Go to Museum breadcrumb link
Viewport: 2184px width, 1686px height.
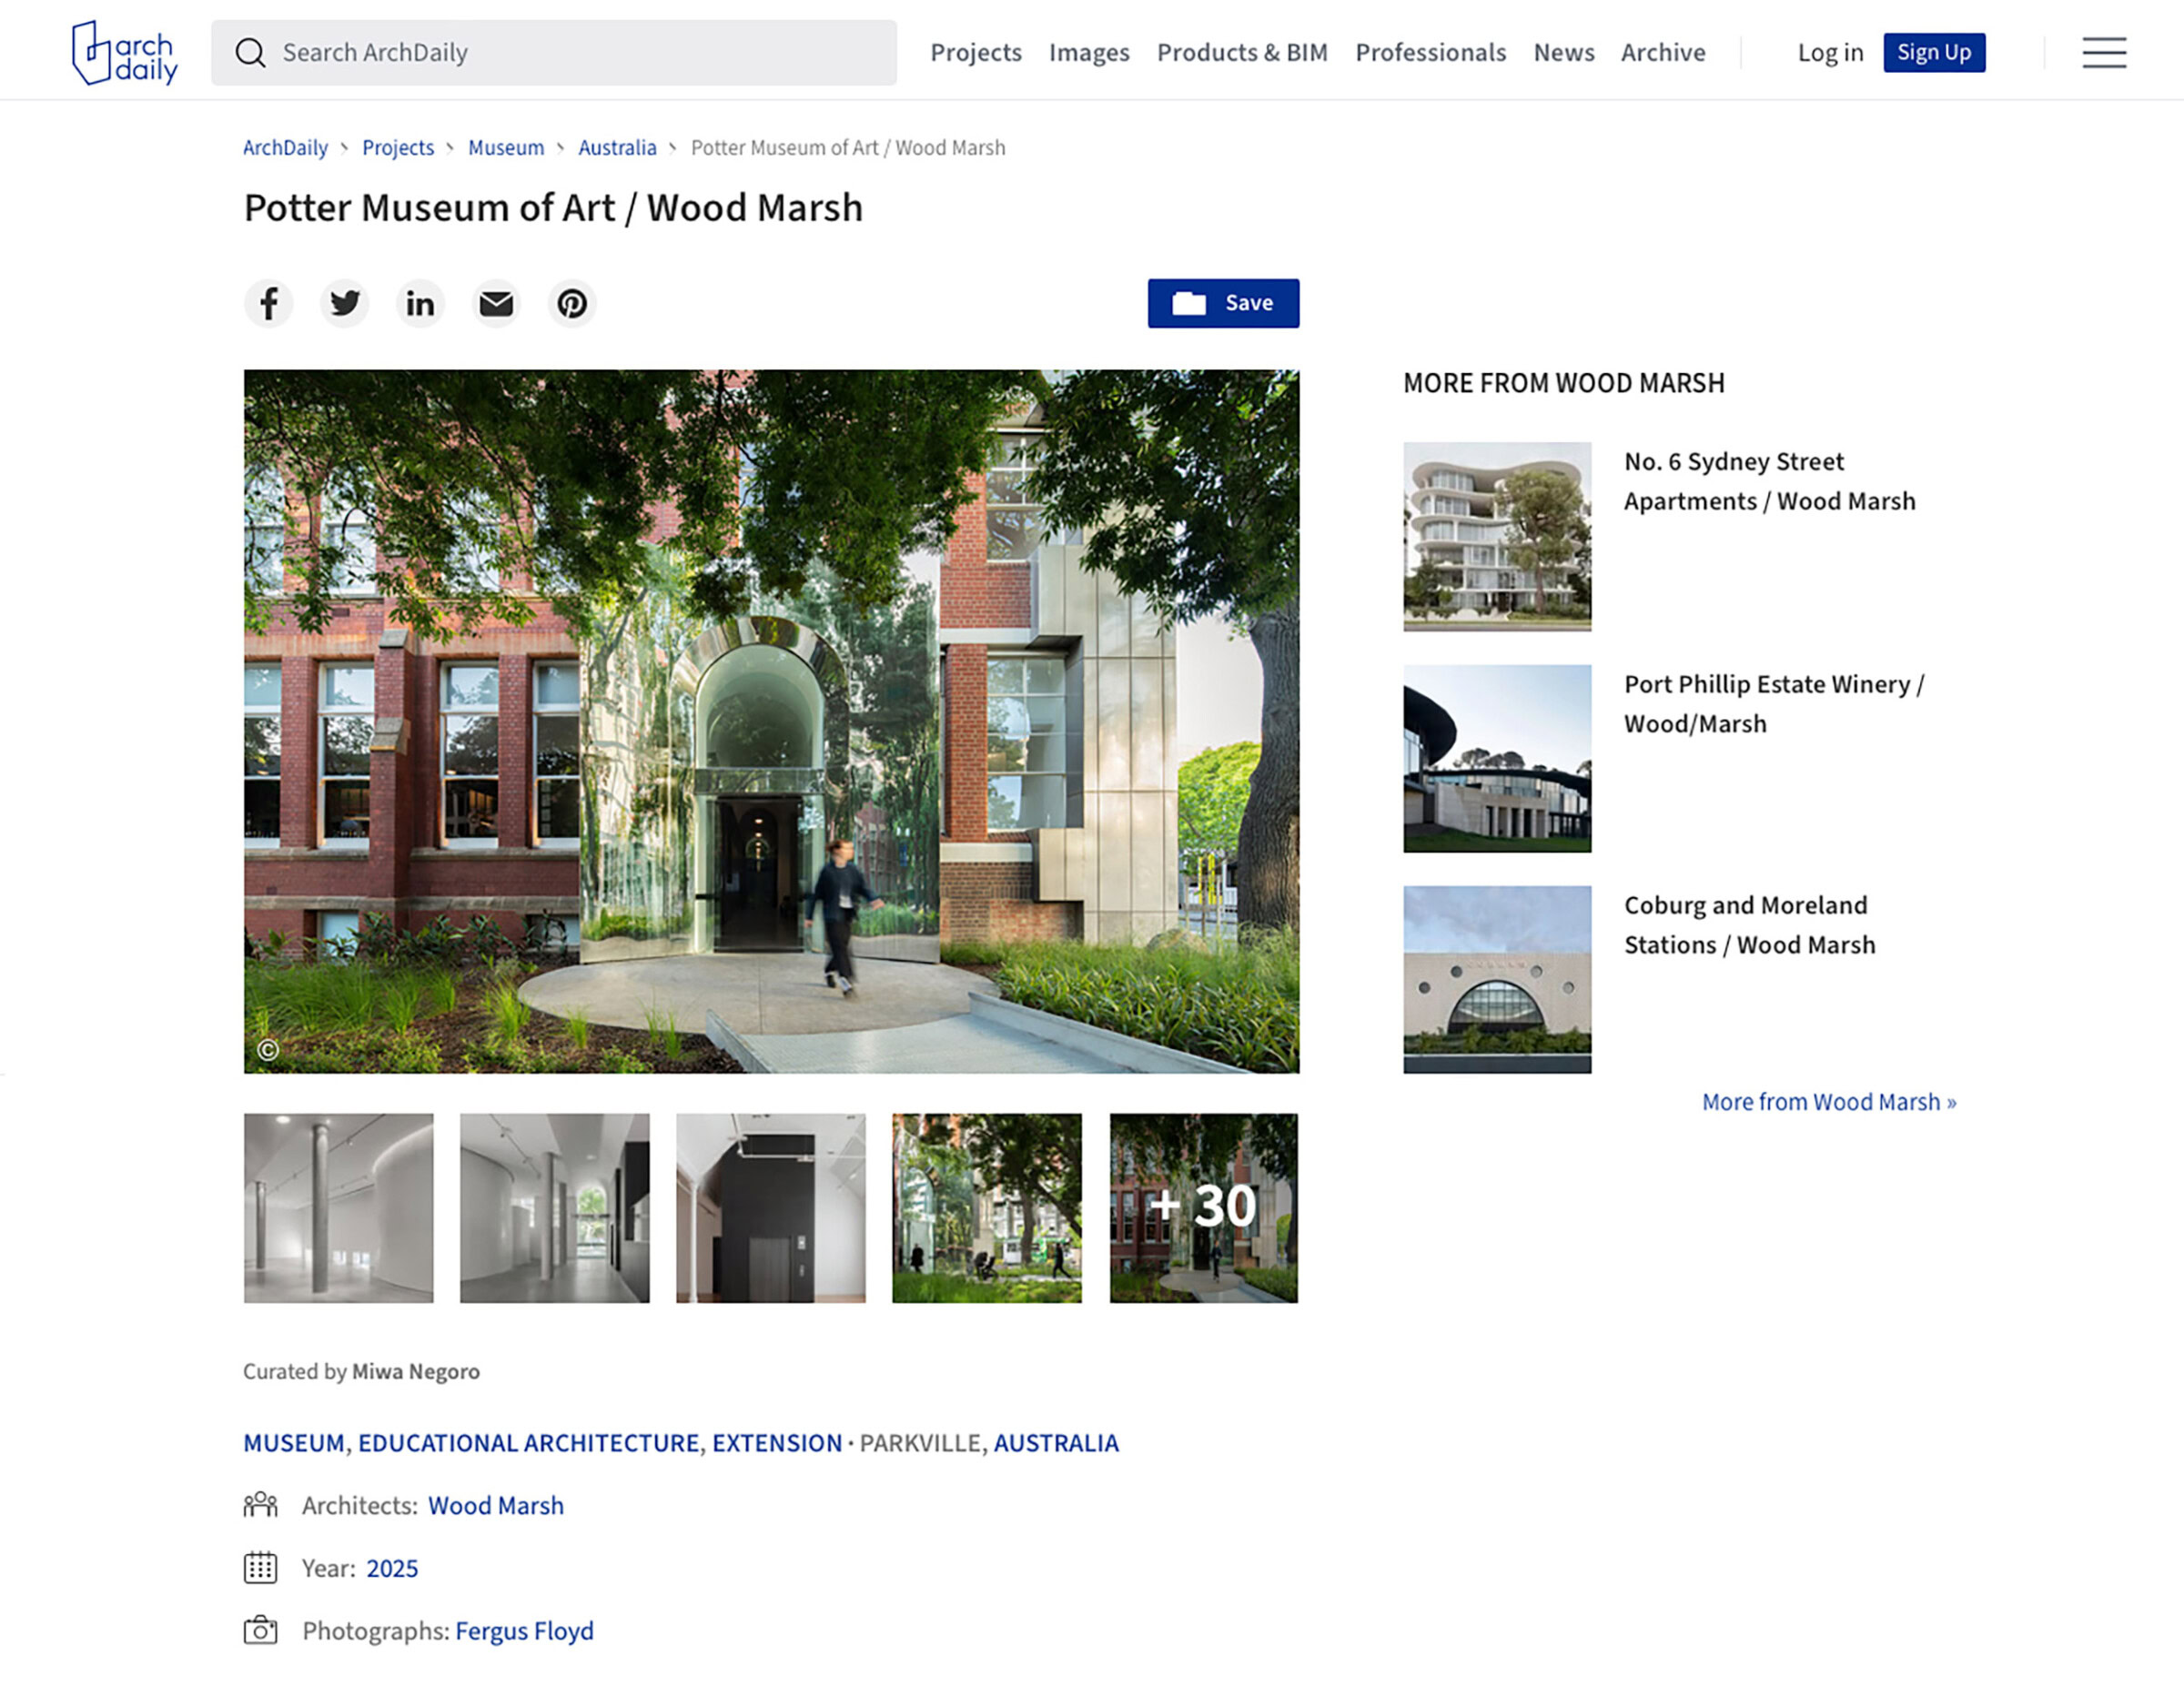(506, 148)
